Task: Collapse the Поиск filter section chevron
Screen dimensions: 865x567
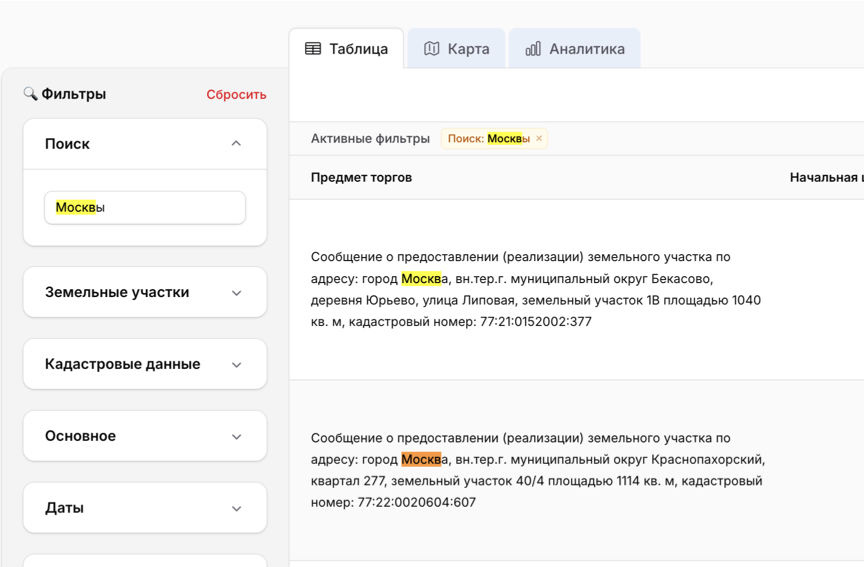Action: pos(236,144)
